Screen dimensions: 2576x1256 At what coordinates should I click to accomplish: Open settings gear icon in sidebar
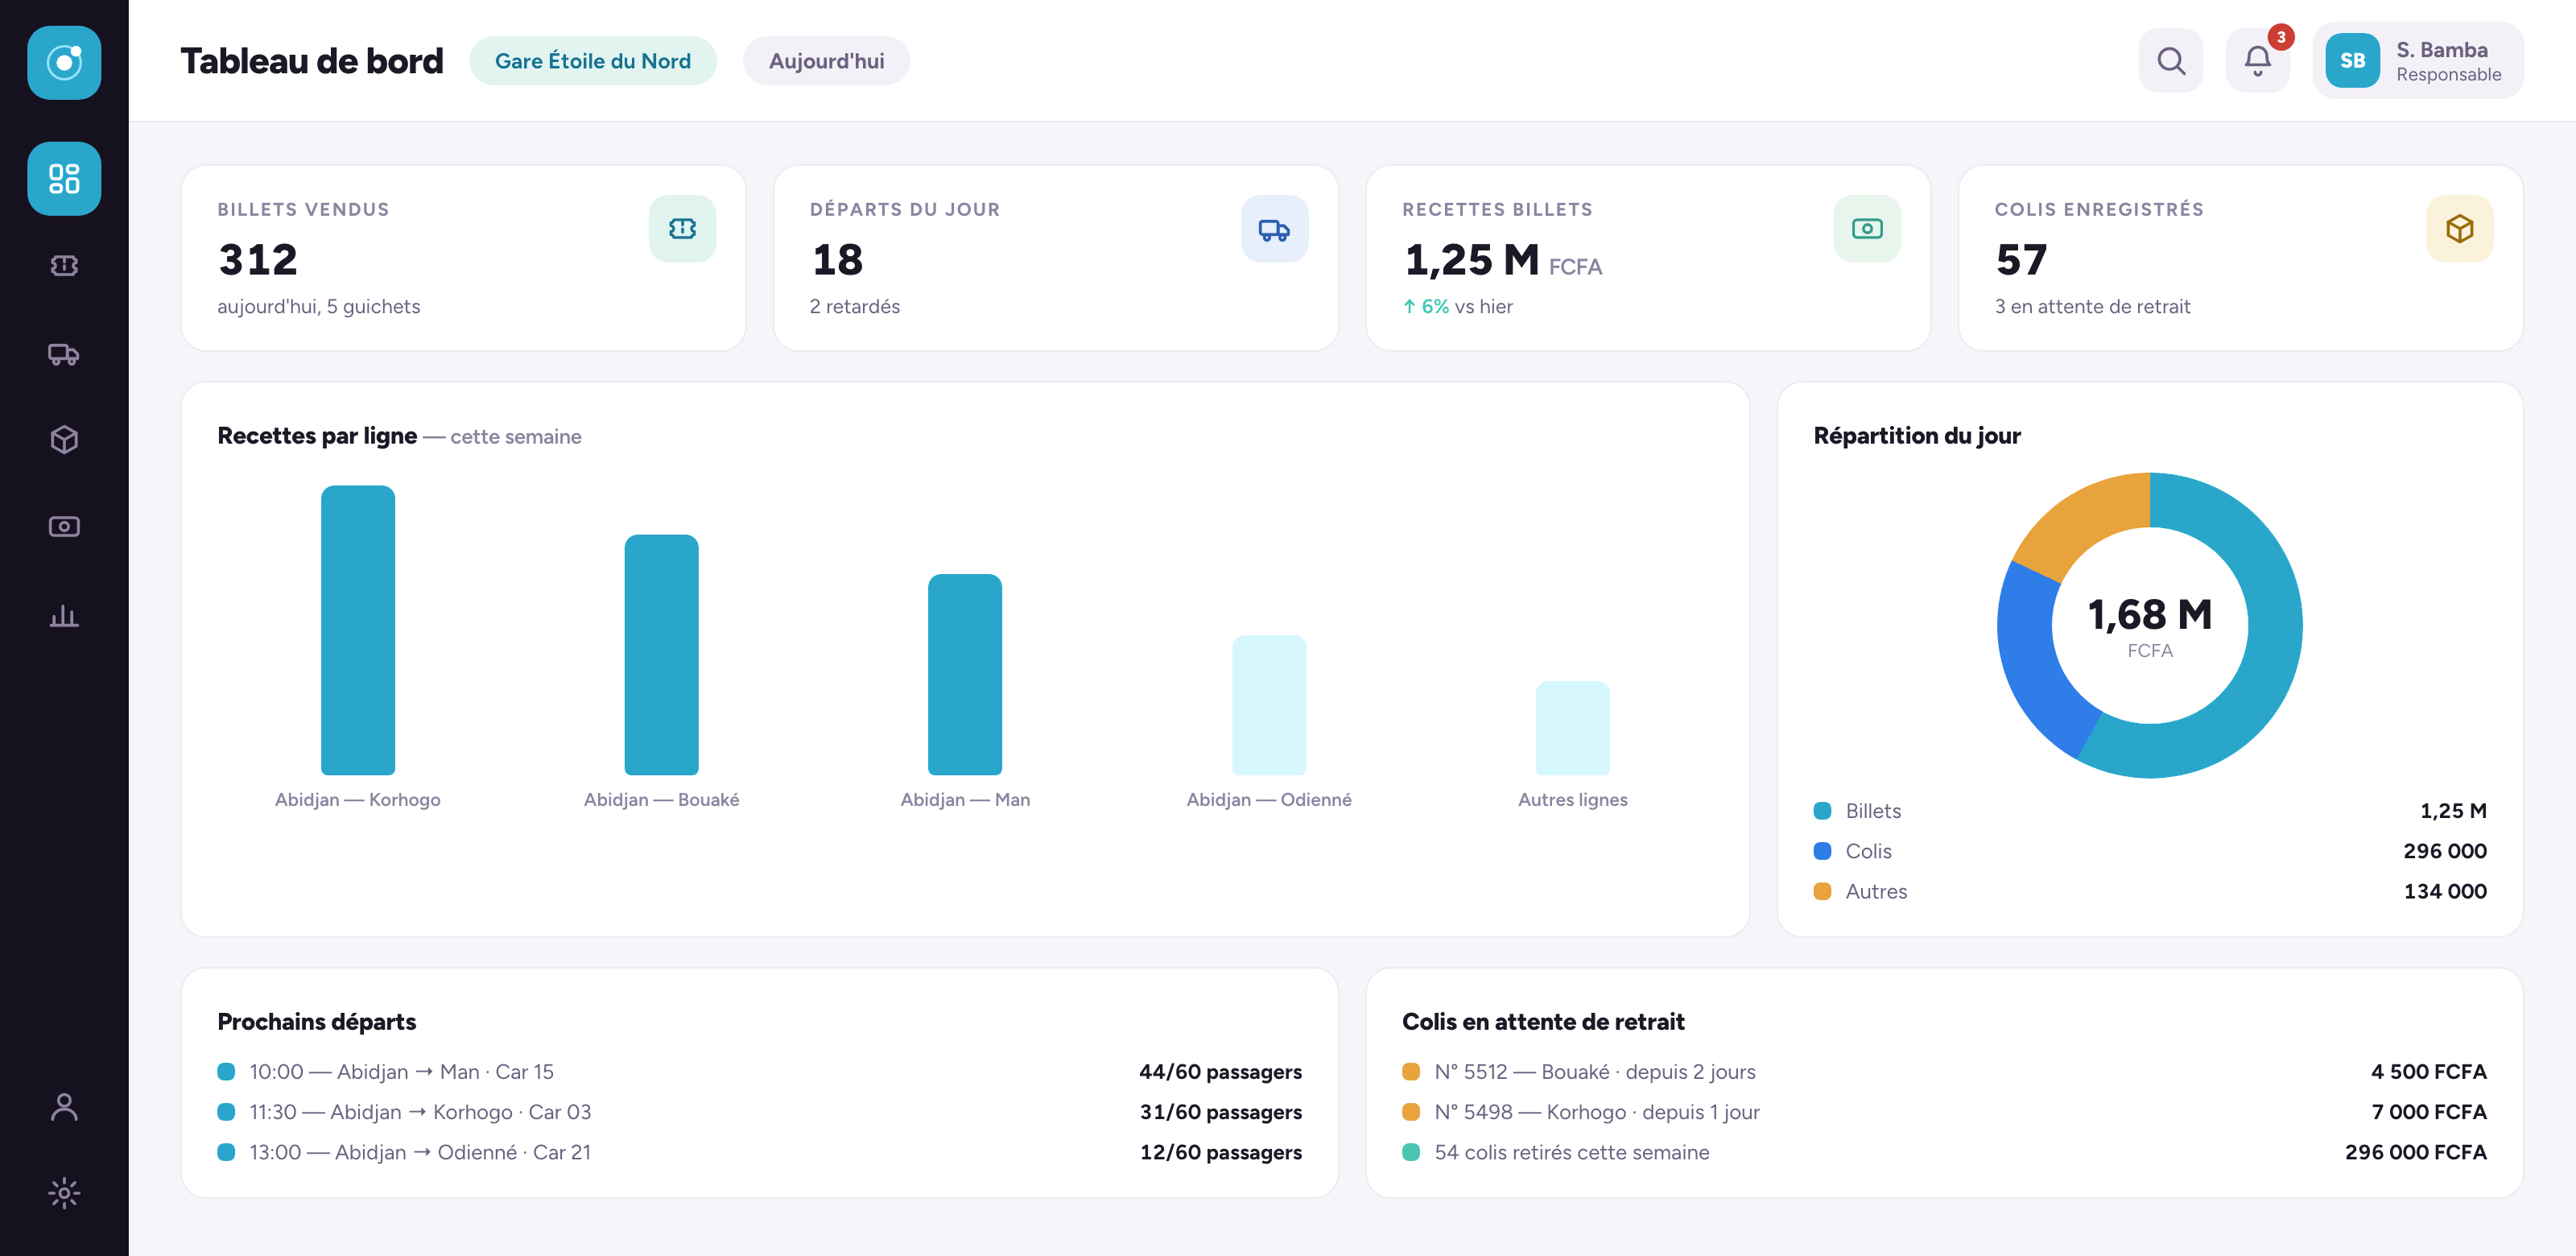pyautogui.click(x=64, y=1193)
